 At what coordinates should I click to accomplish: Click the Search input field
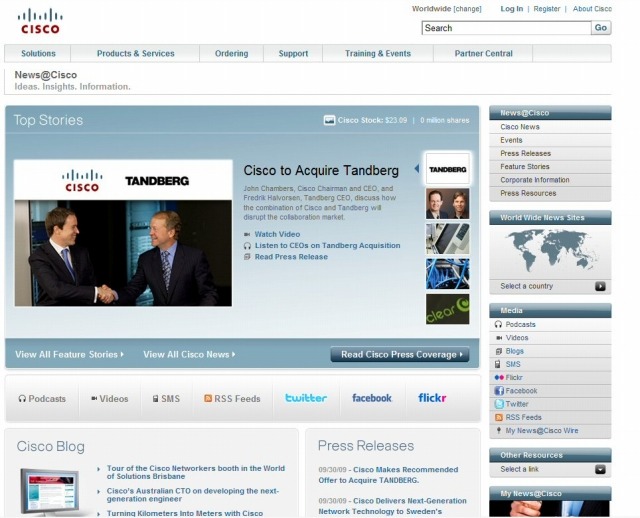[506, 28]
